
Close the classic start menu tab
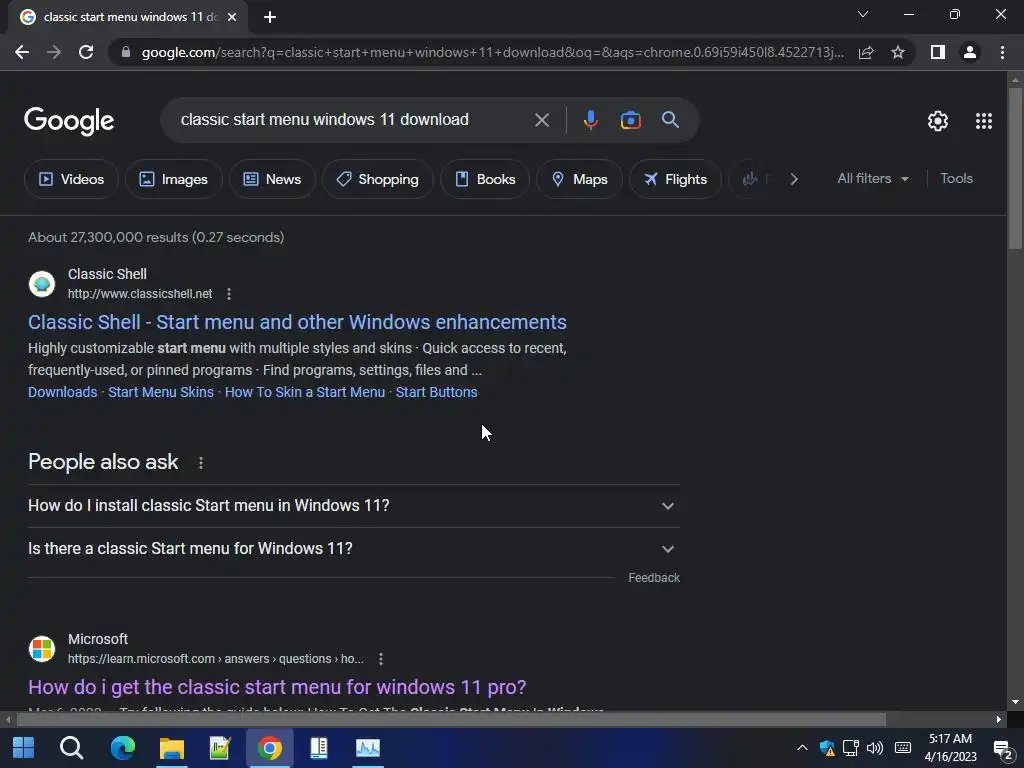coord(232,17)
